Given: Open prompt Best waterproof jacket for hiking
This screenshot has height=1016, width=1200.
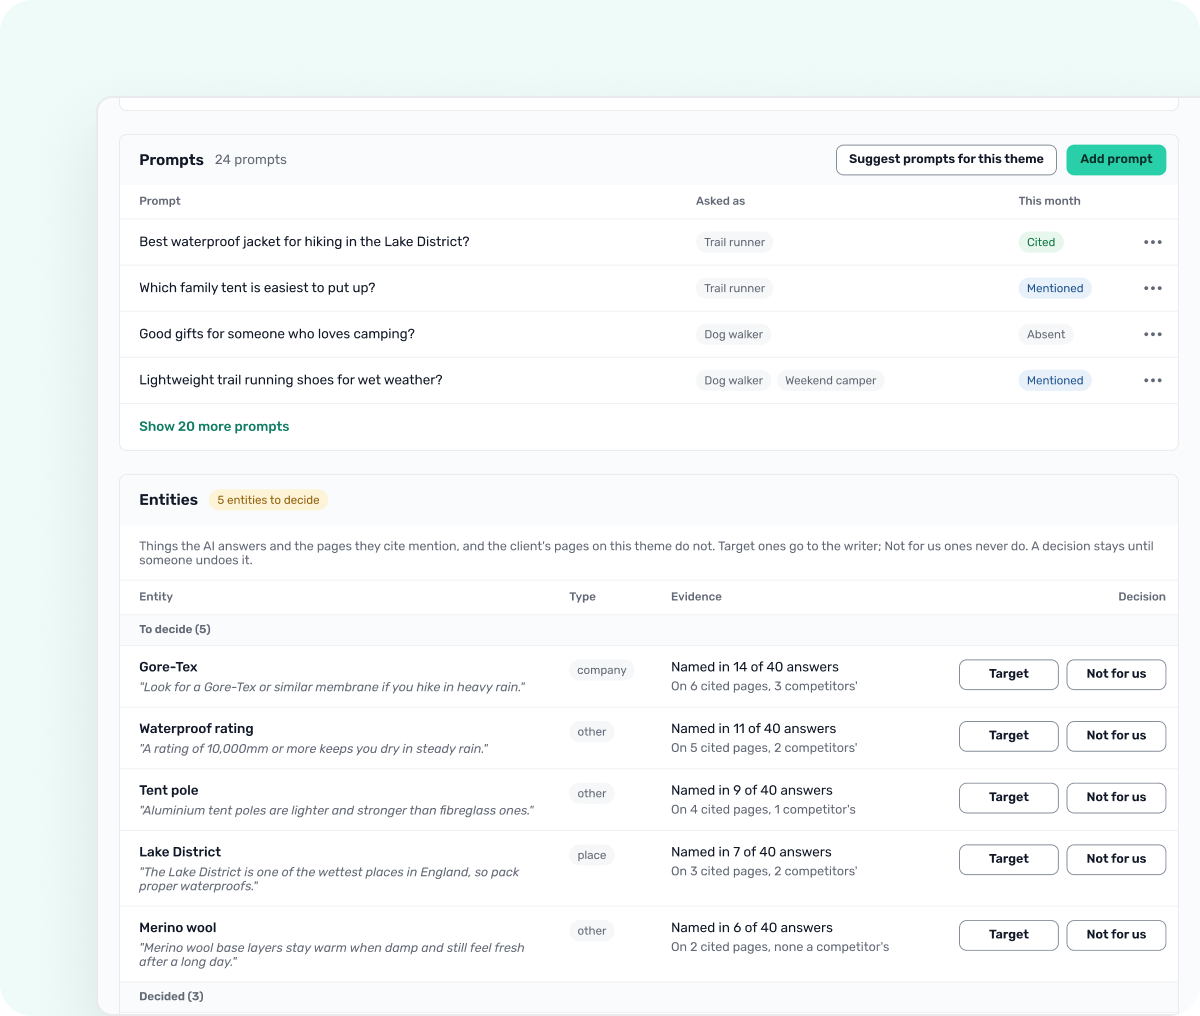Looking at the screenshot, I should tap(304, 242).
